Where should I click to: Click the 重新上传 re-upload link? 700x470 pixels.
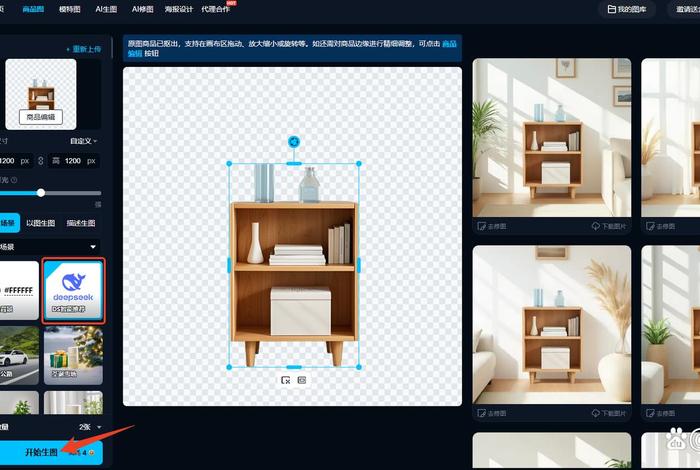84,49
